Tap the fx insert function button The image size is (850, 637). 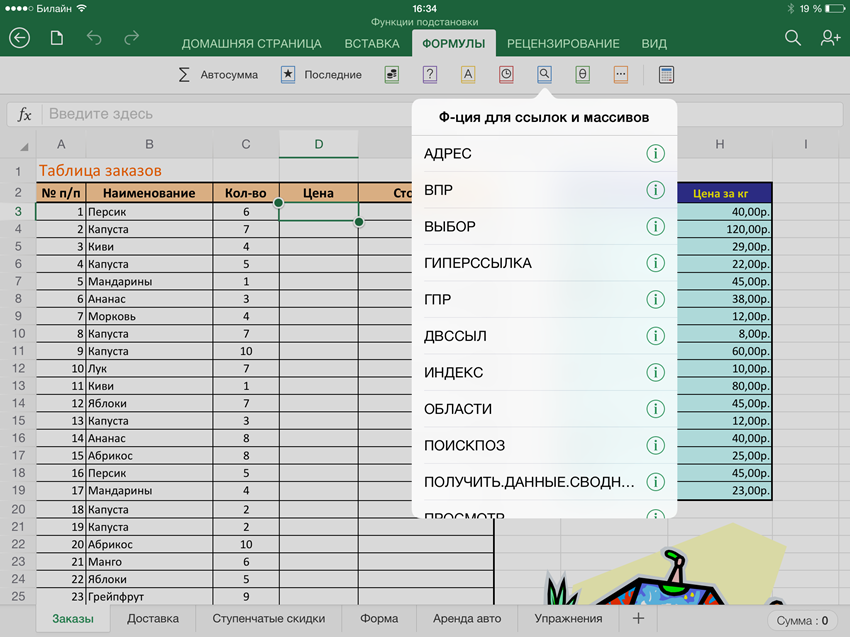coord(24,114)
